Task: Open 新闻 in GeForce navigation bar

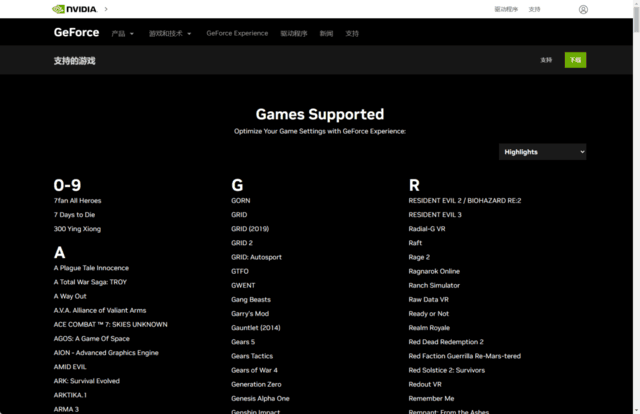Action: [x=326, y=33]
